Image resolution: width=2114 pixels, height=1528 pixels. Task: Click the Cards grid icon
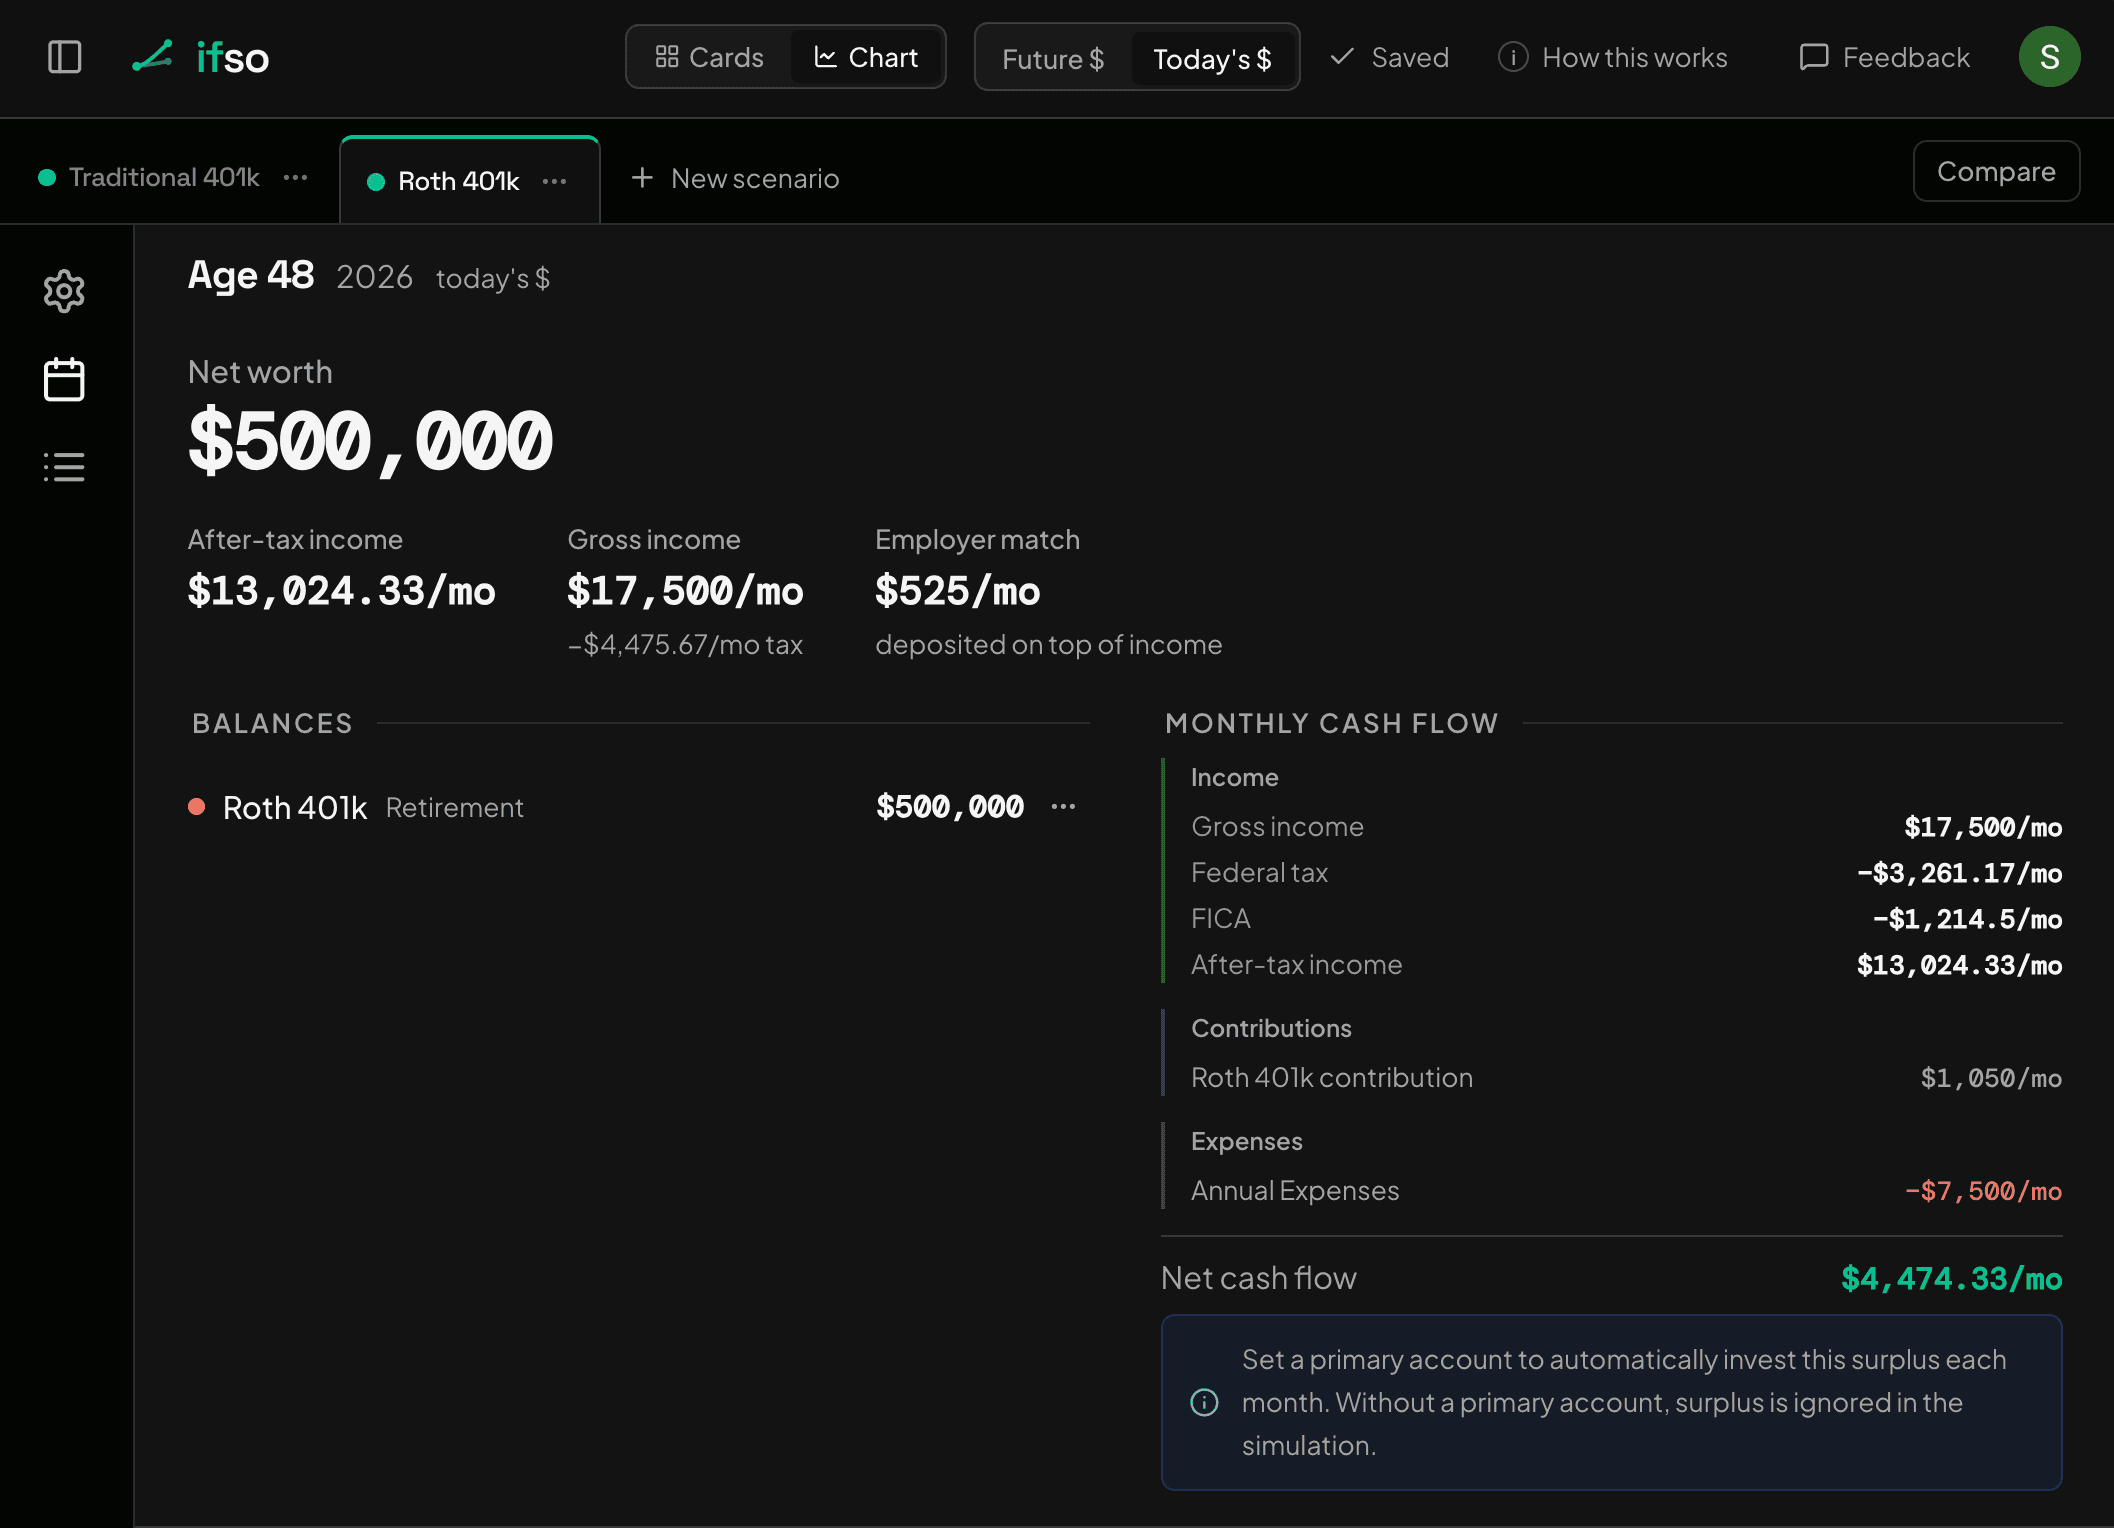[x=667, y=57]
